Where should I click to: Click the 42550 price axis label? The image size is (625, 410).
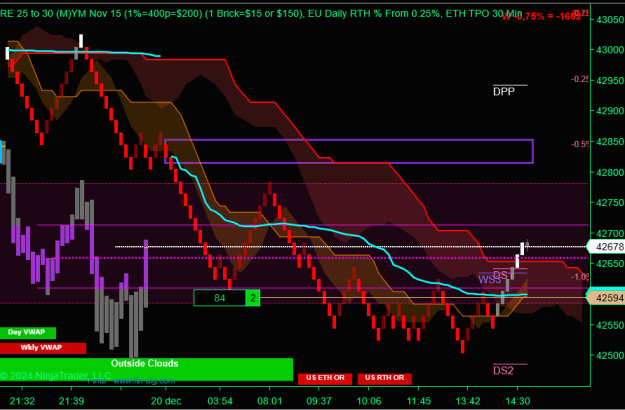click(610, 325)
